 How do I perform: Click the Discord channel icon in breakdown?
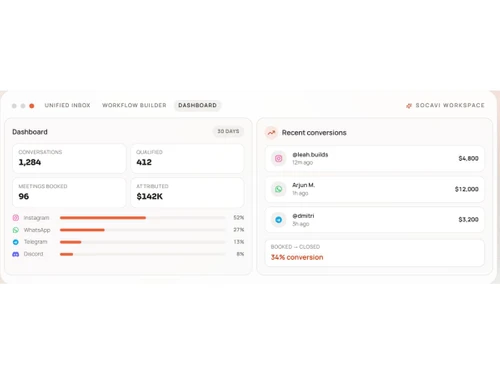16,254
